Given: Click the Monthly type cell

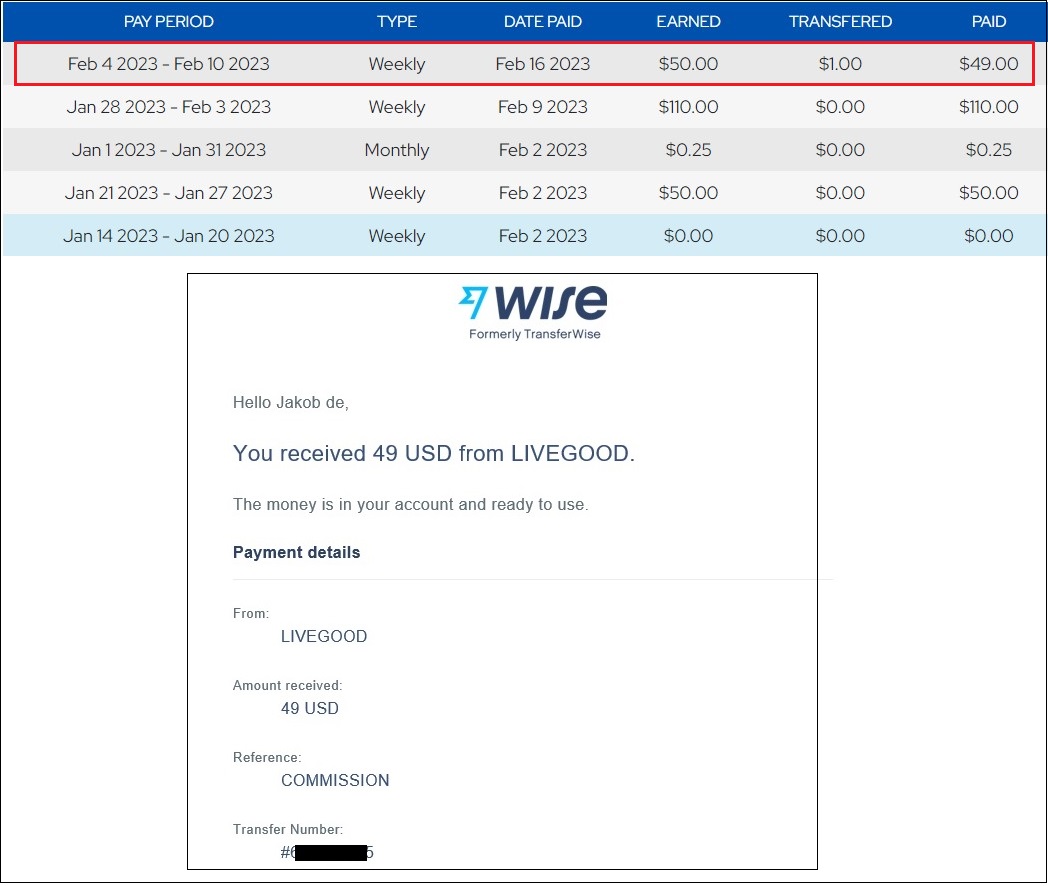Looking at the screenshot, I should tap(396, 150).
